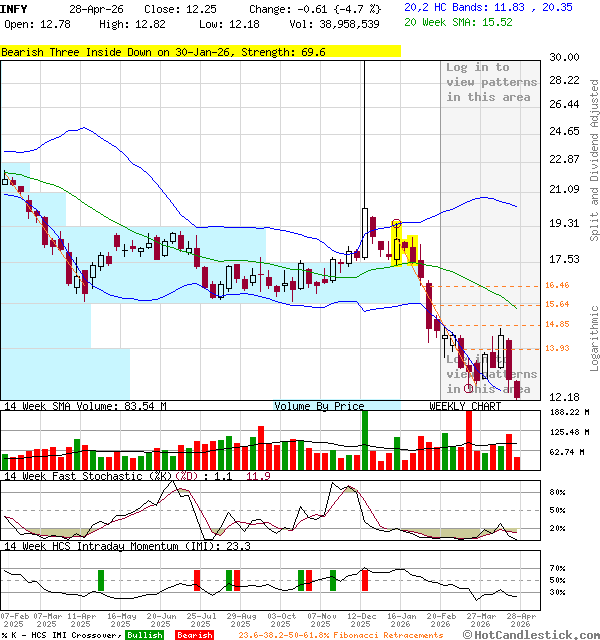Click the 14 Week SMA Volume title
The width and height of the screenshot is (600, 640).
click(83, 406)
